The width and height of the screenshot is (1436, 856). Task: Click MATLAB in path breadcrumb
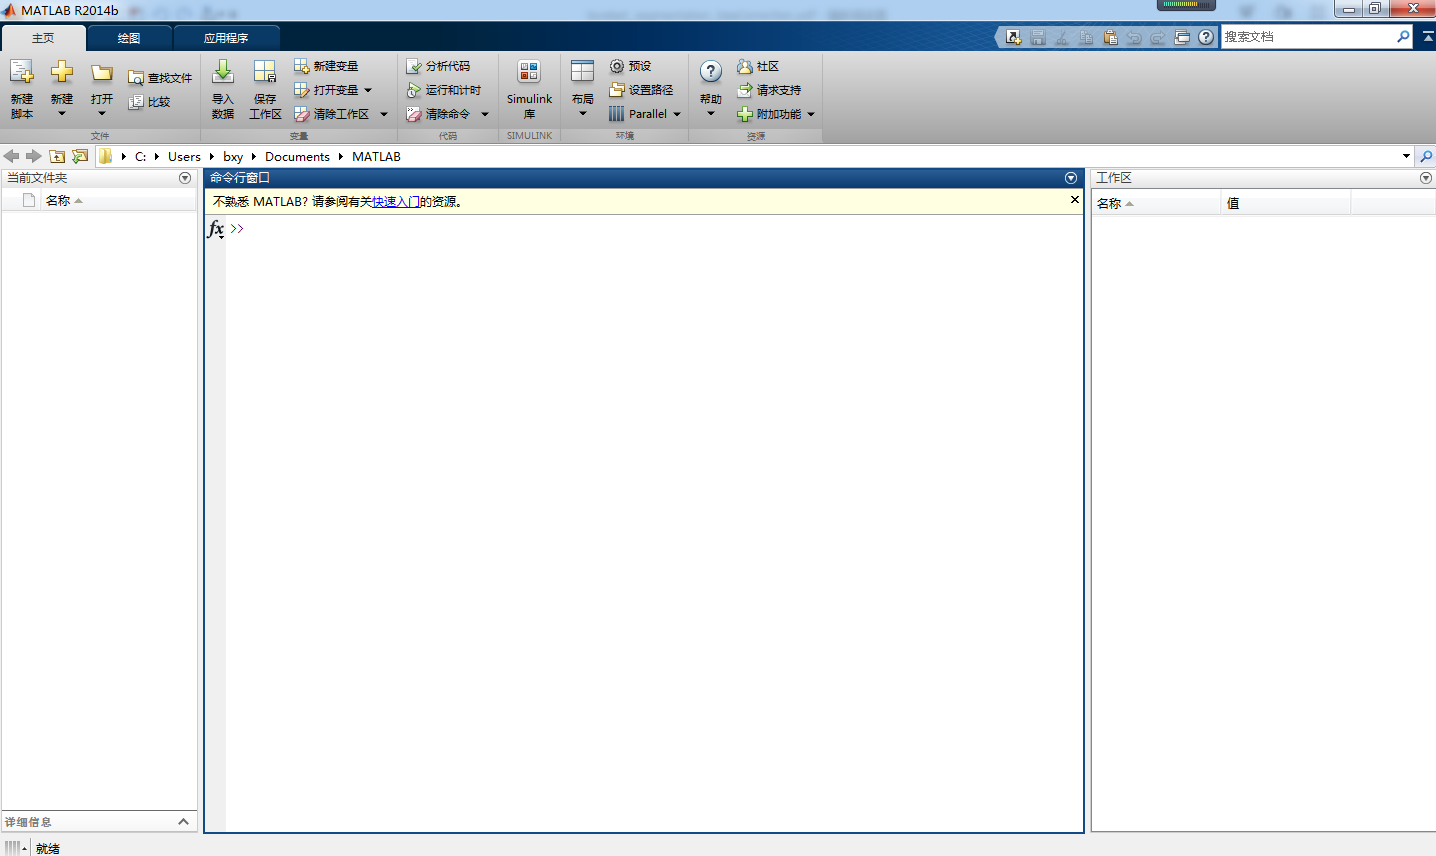coord(376,157)
